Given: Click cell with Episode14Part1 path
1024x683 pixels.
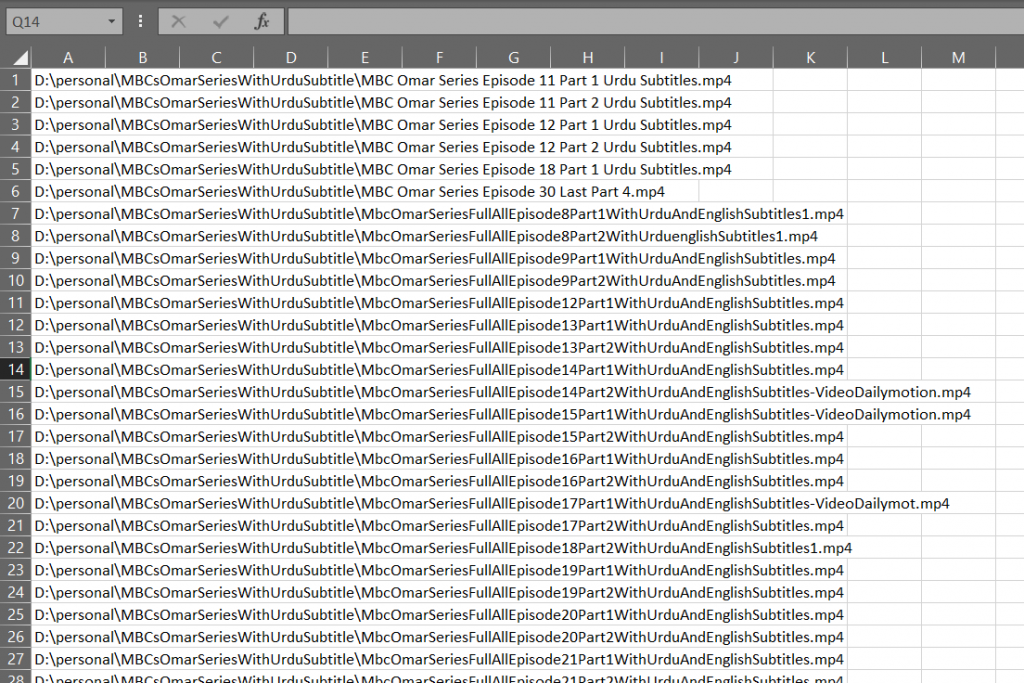Looking at the screenshot, I should coord(439,370).
